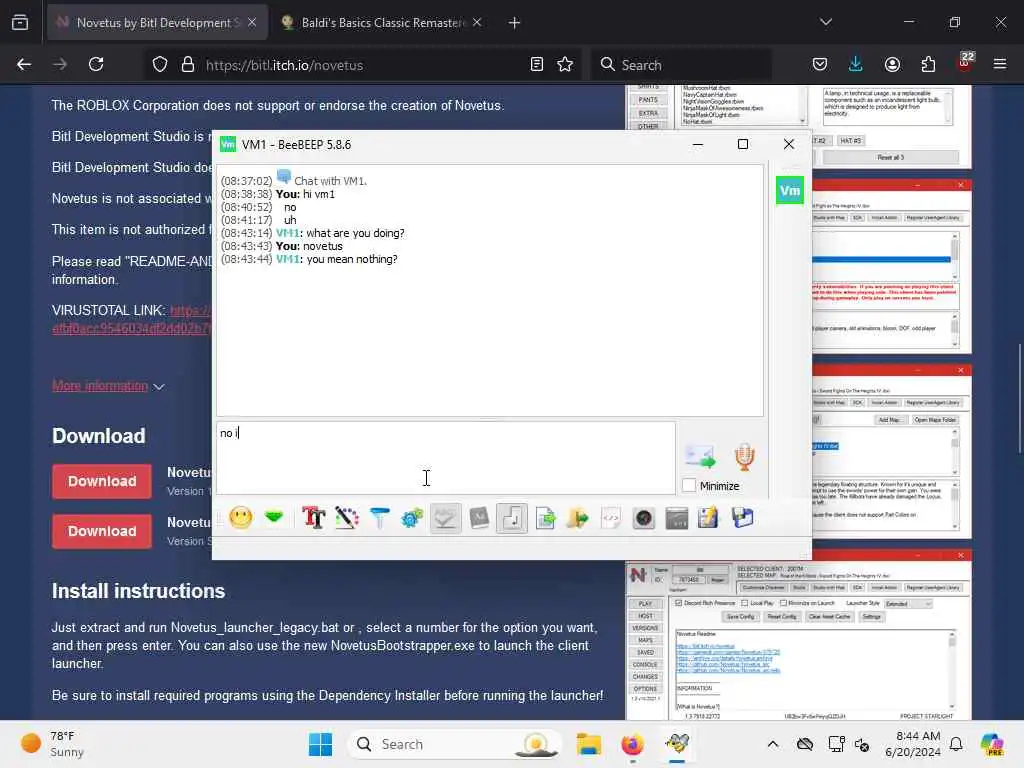Click the notepad with pencil icon
Viewport: 1024px width, 768px height.
[709, 518]
